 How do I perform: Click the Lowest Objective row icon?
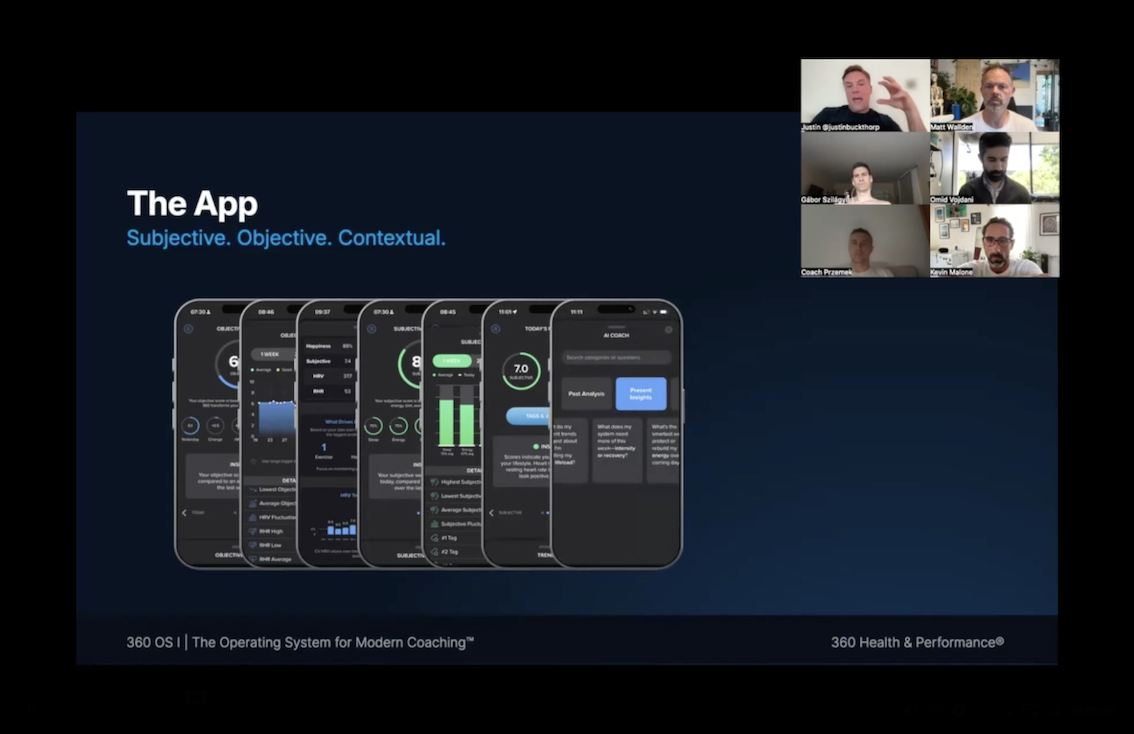pos(252,490)
